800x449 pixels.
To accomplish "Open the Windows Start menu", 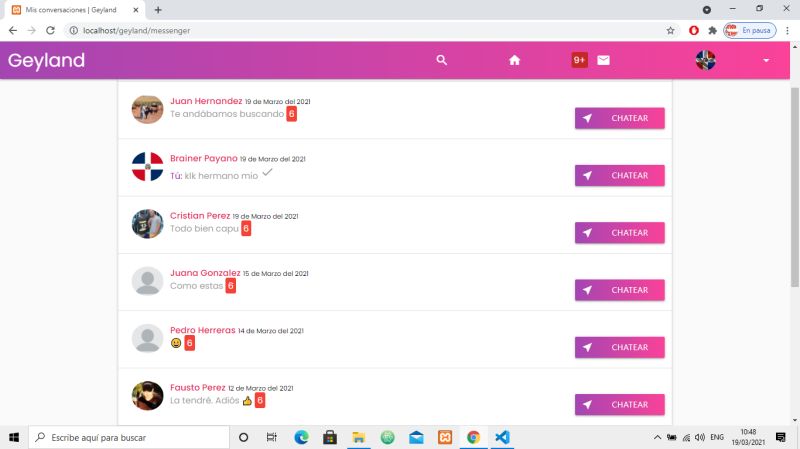I will tap(14, 437).
